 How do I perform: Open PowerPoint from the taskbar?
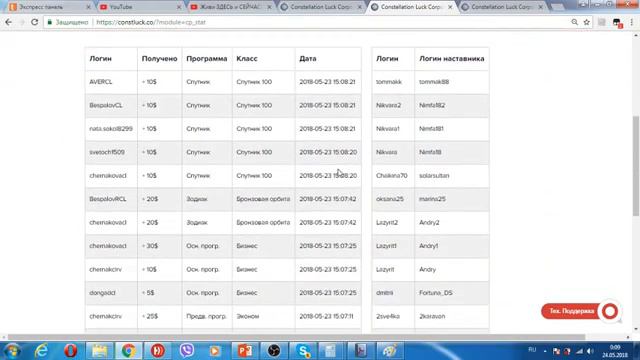click(x=244, y=351)
